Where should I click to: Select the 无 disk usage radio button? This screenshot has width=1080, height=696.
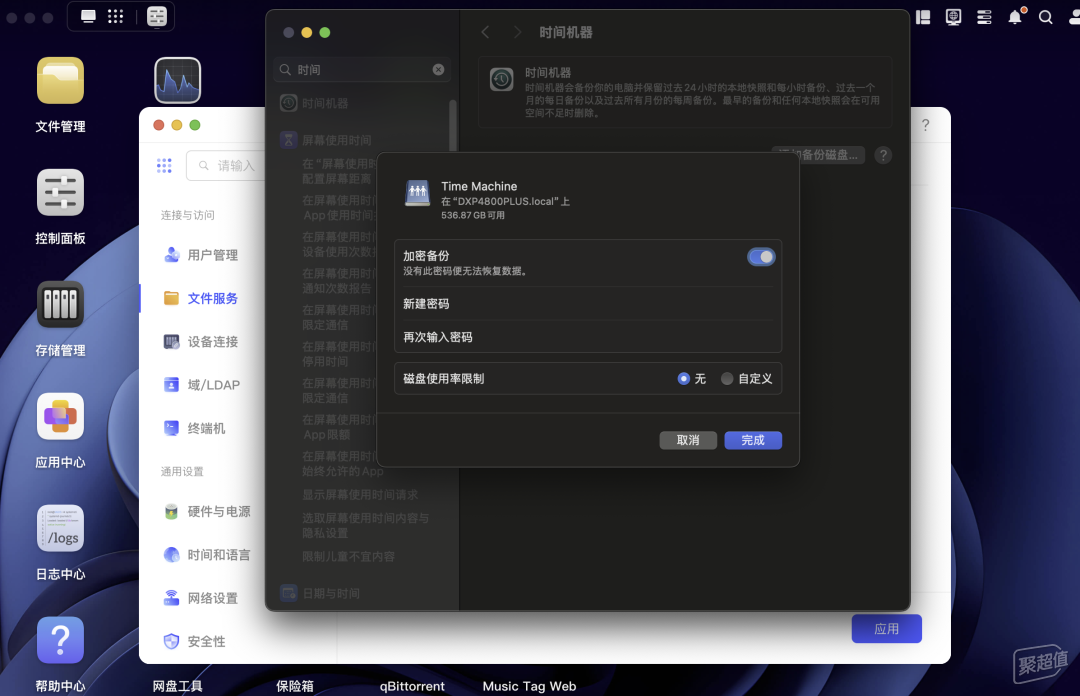coord(683,378)
